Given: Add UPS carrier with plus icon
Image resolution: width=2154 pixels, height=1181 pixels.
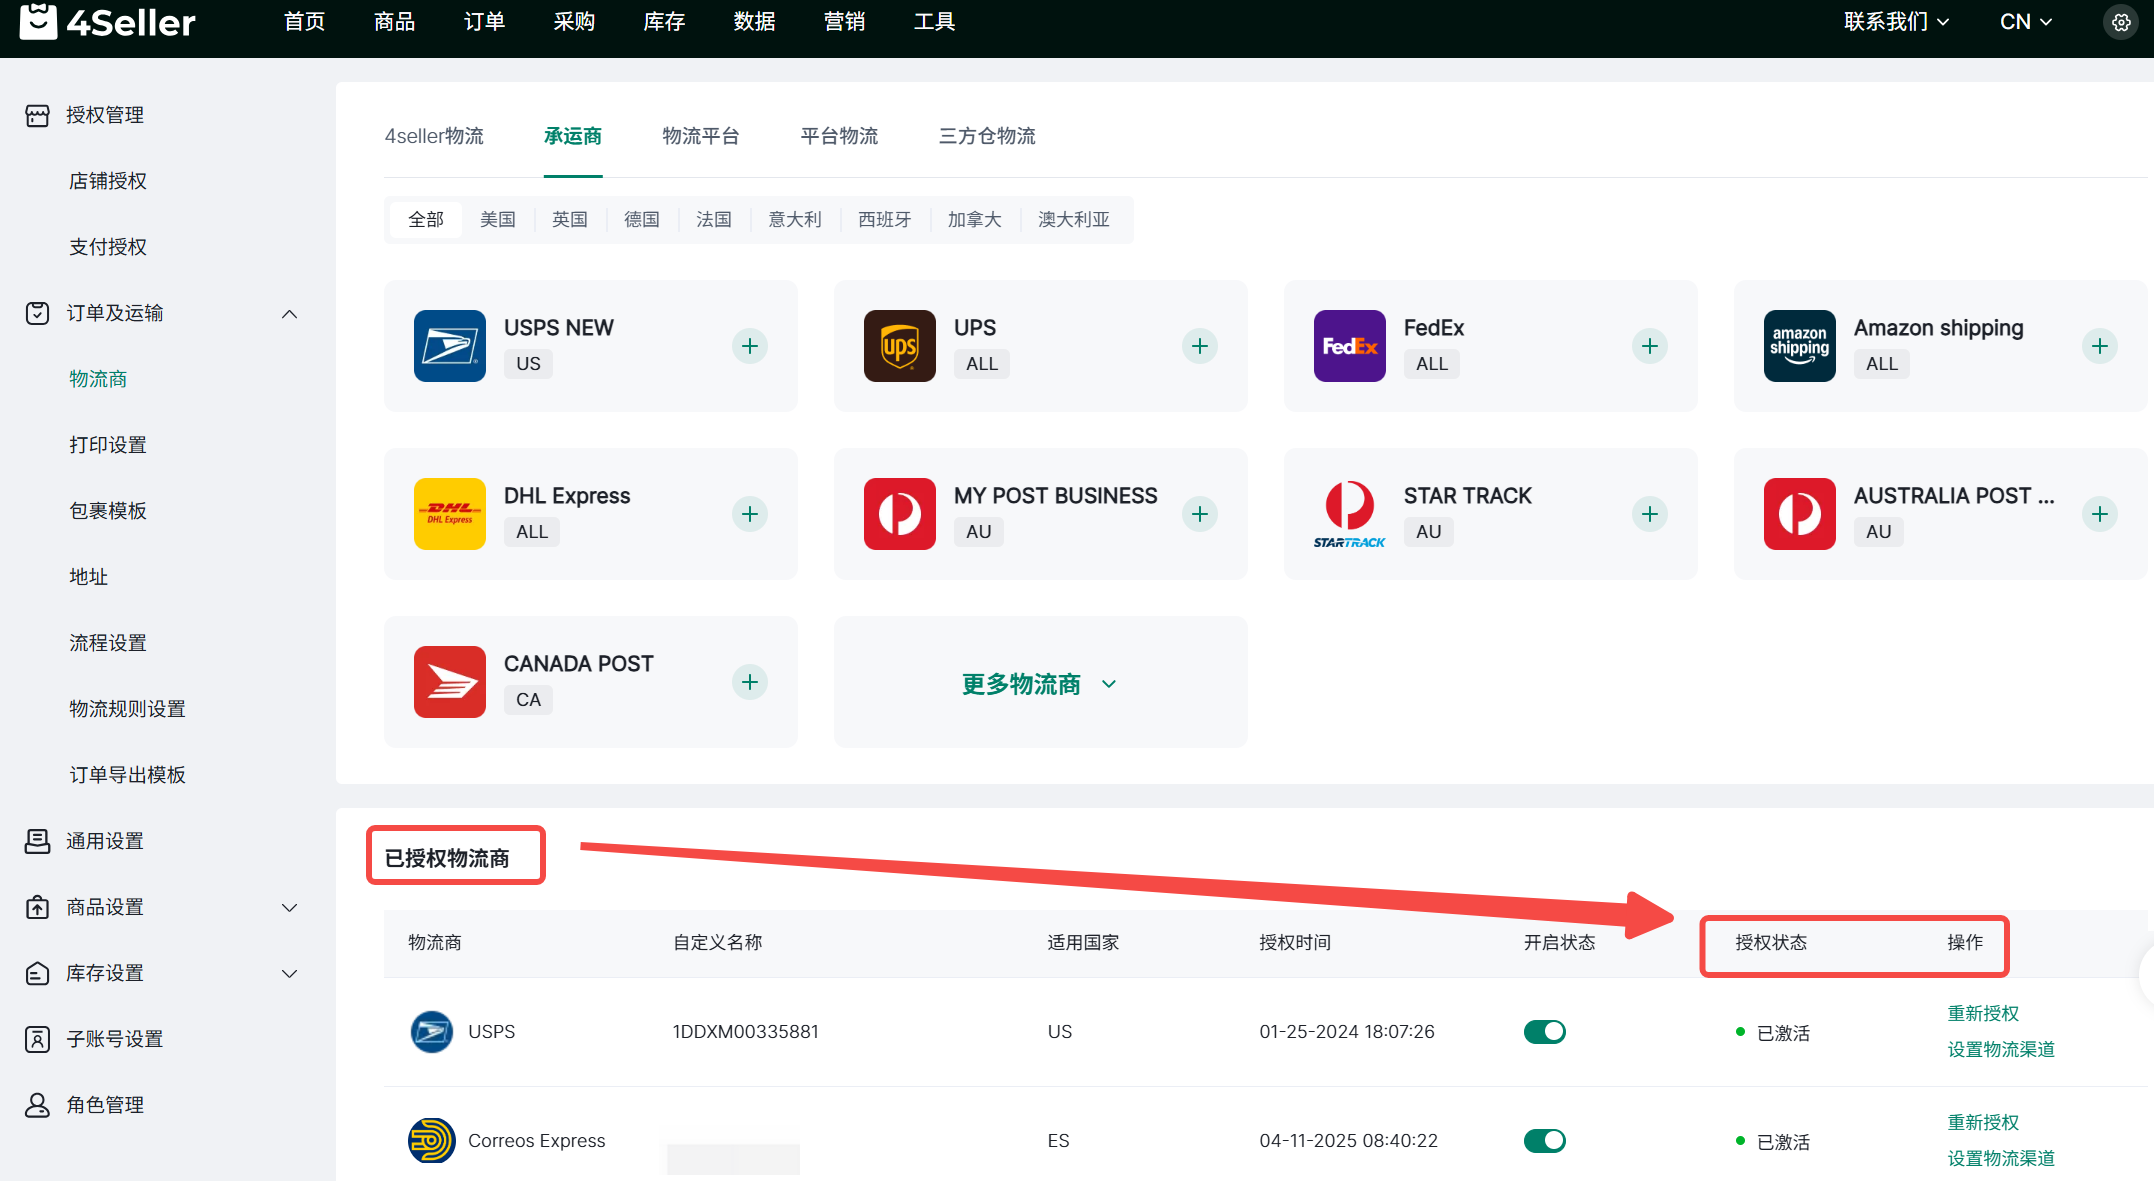Looking at the screenshot, I should tap(1199, 346).
